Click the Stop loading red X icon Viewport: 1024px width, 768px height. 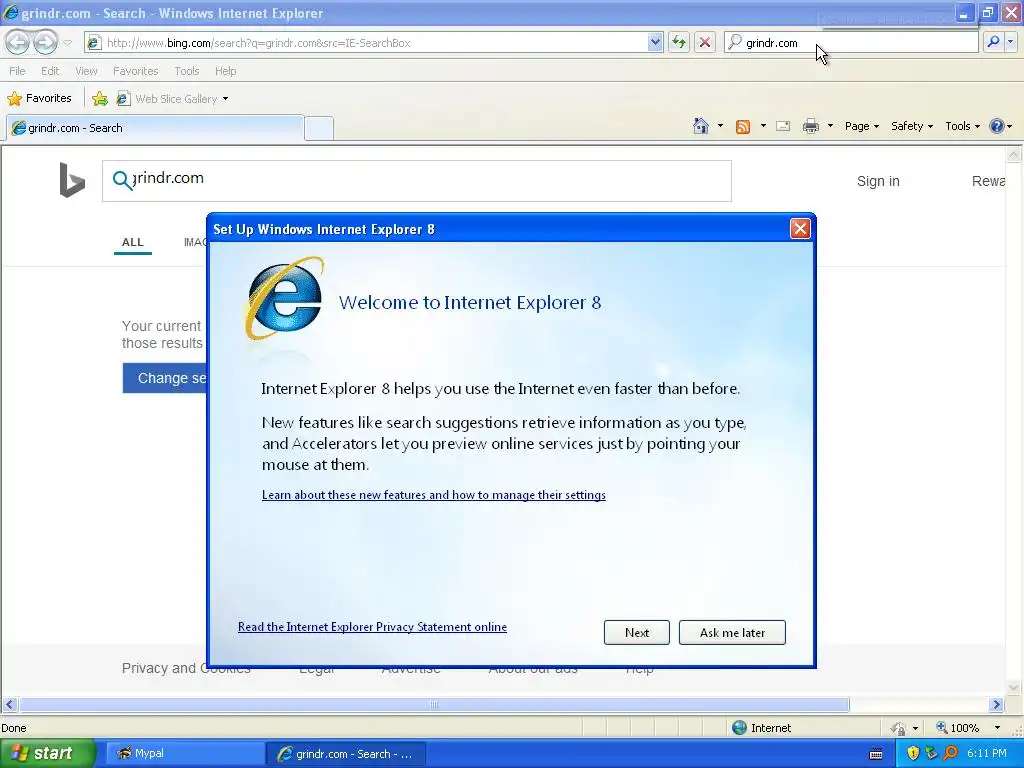click(705, 42)
